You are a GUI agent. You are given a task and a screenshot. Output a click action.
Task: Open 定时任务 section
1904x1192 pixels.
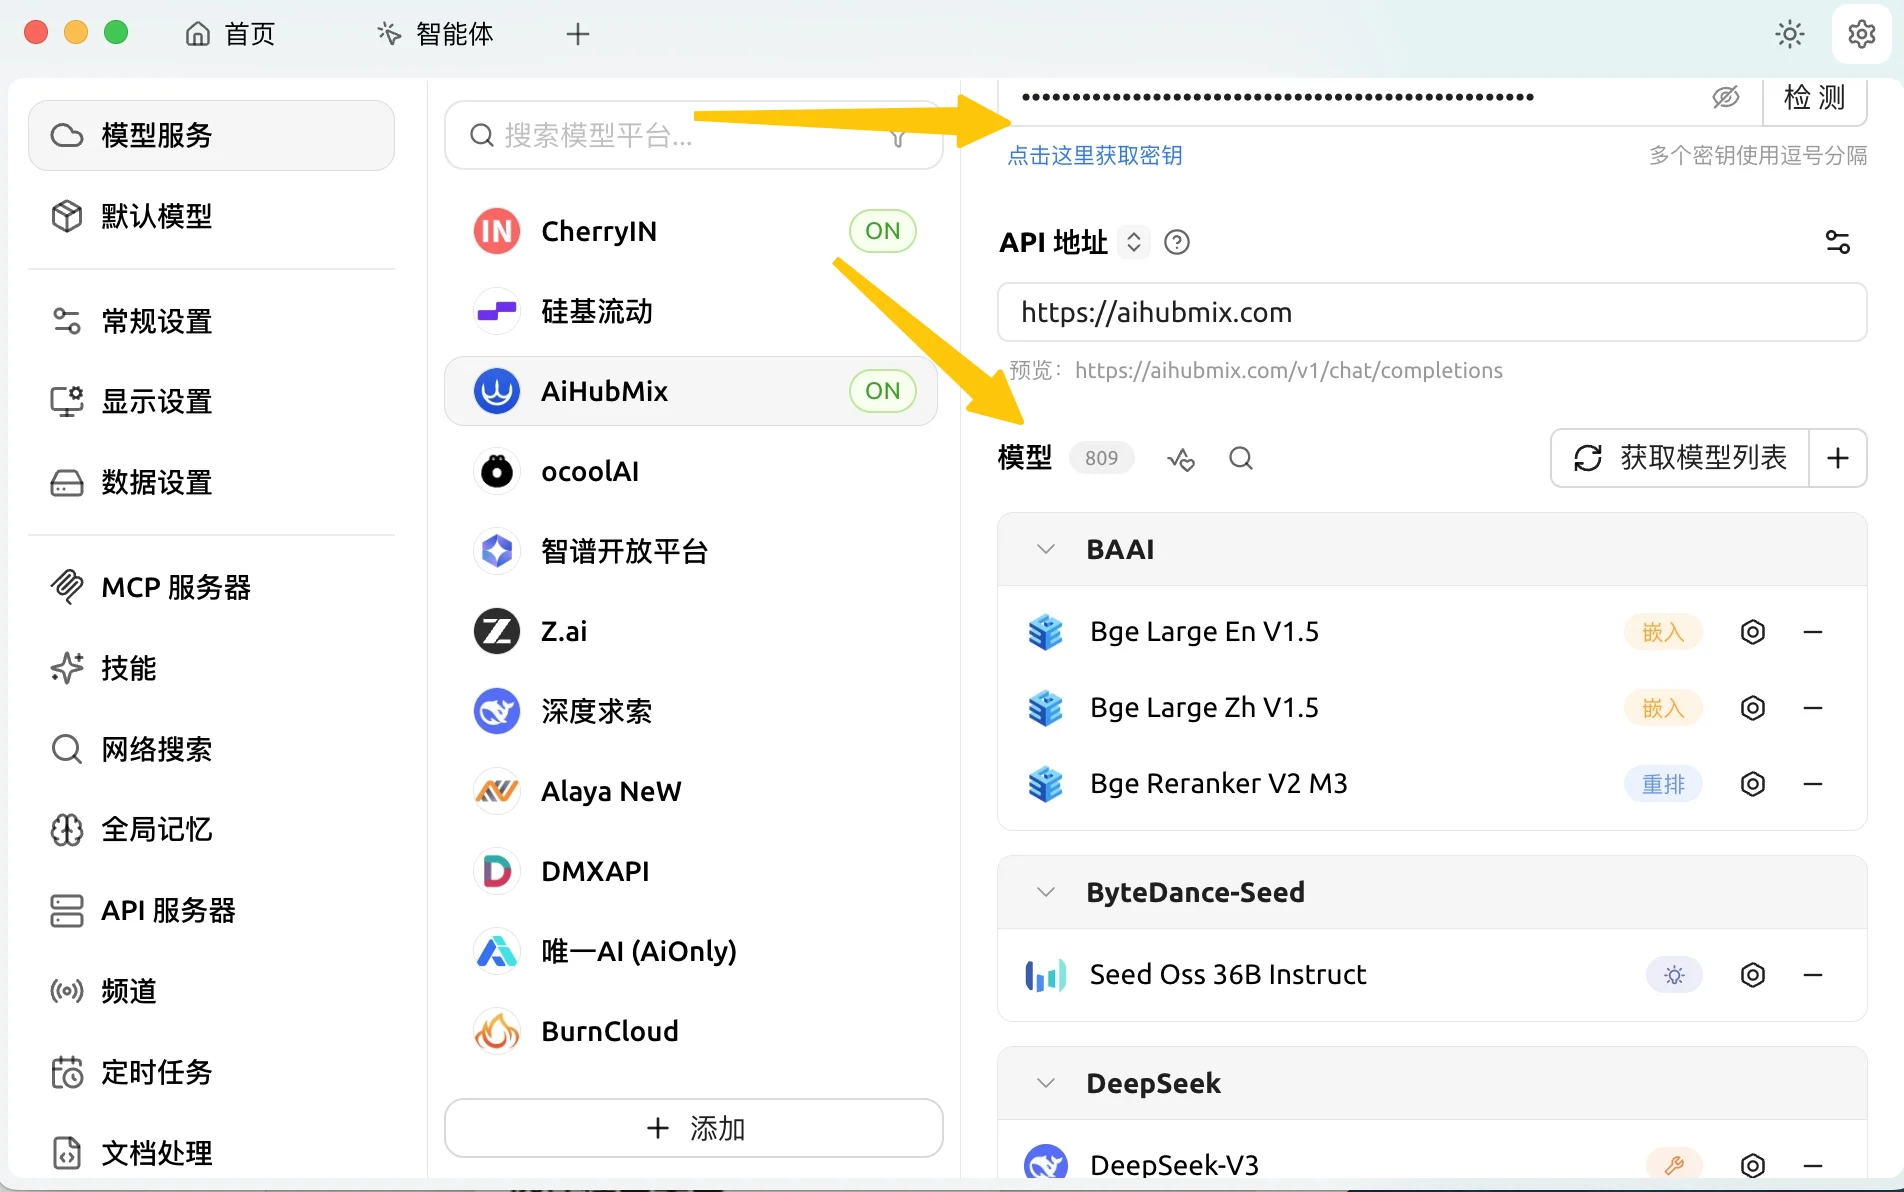tap(212, 1072)
